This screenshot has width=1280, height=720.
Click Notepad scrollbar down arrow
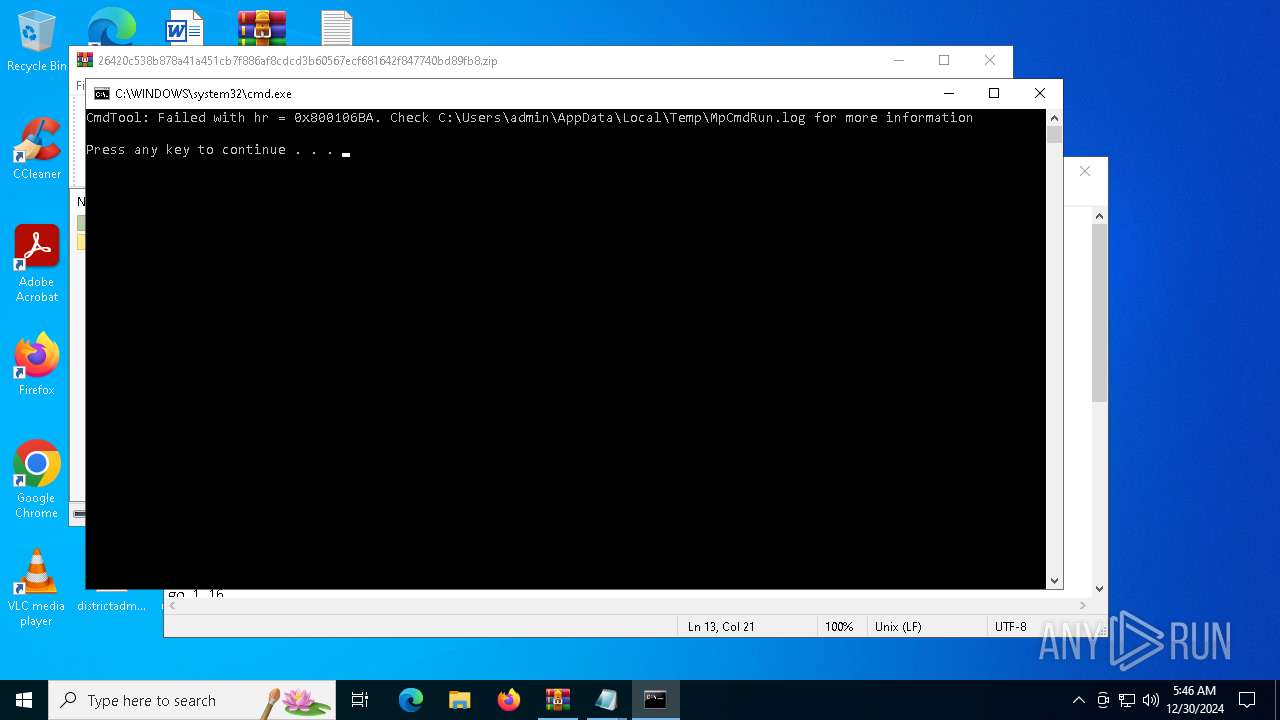pyautogui.click(x=1099, y=589)
